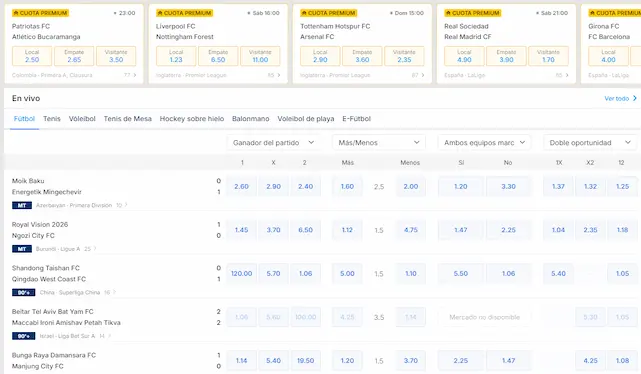Expand the Ambos equipos marc dropdown
Image resolution: width=641 pixels, height=374 pixels.
point(484,142)
